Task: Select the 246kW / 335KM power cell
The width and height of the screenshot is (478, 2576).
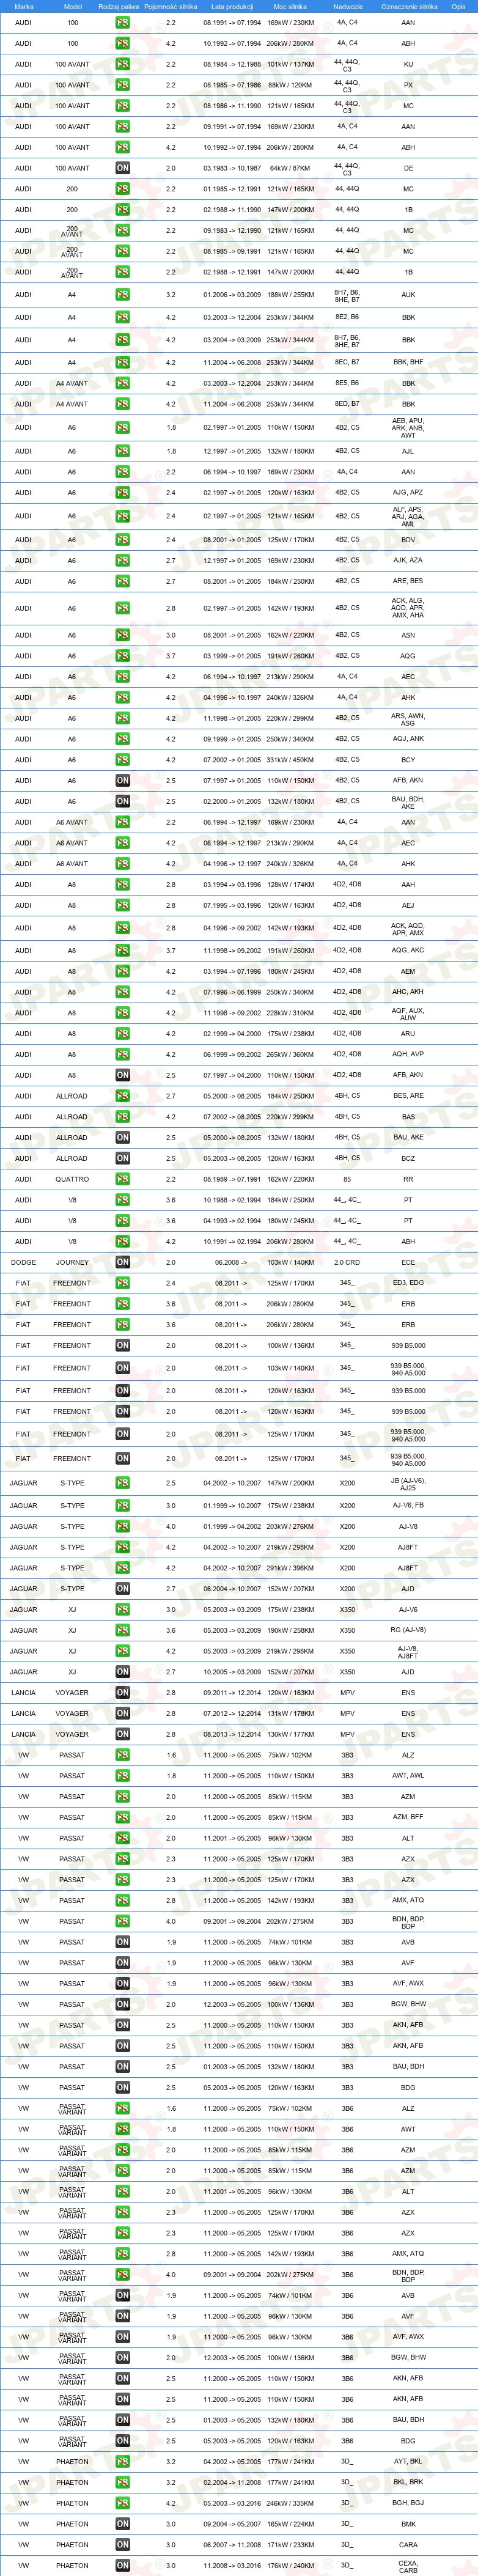Action: coord(290,2503)
